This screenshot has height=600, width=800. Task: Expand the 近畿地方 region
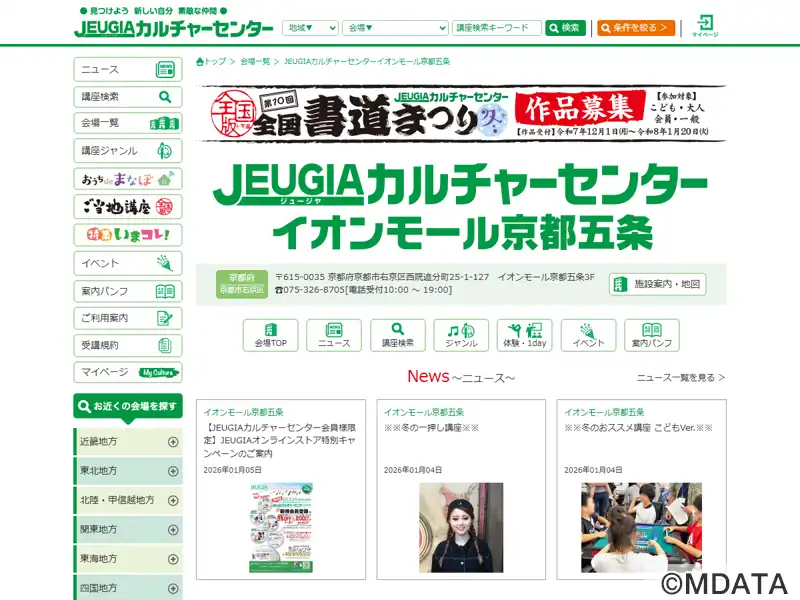click(x=128, y=442)
